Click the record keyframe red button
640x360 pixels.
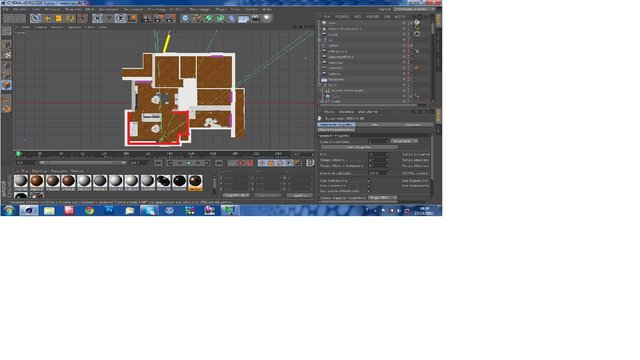click(x=241, y=163)
